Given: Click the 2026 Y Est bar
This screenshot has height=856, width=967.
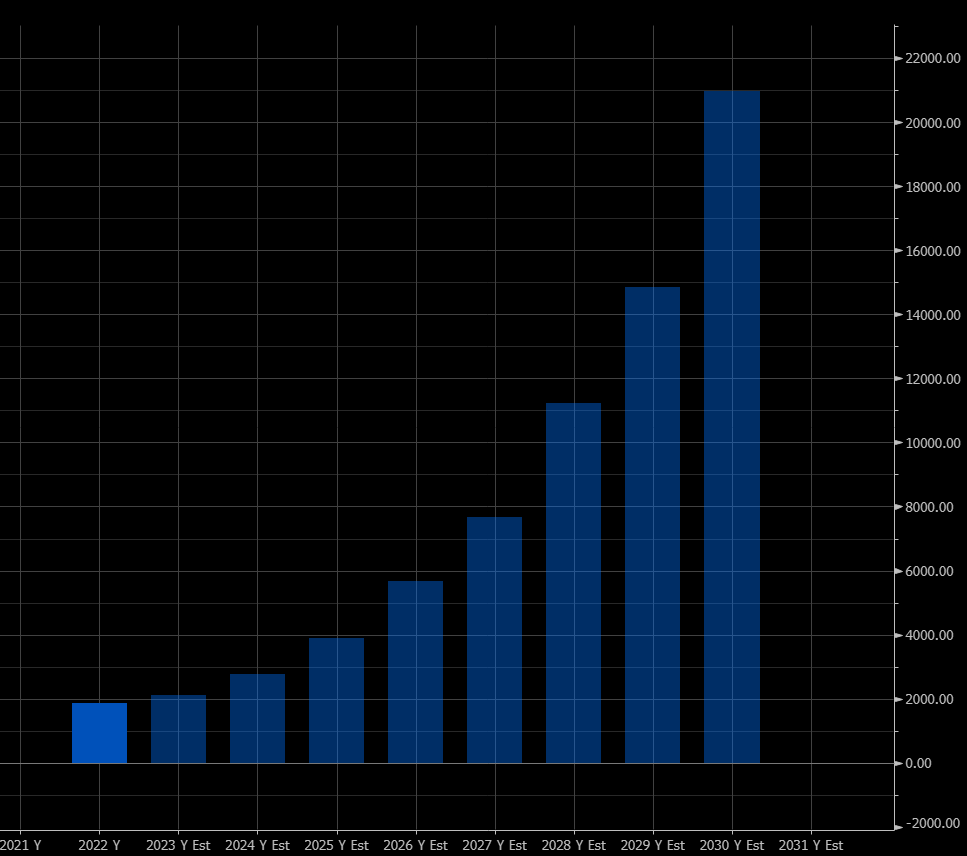Looking at the screenshot, I should click(x=415, y=672).
